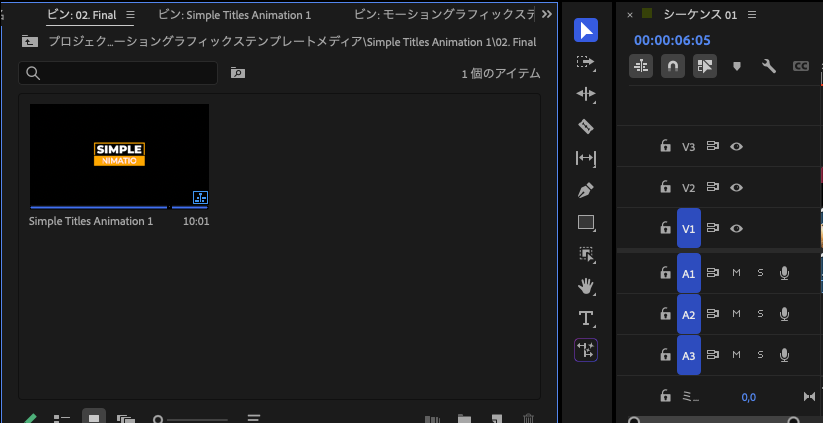The image size is (823, 423).
Task: Select the Slip tool
Action: [x=586, y=158]
